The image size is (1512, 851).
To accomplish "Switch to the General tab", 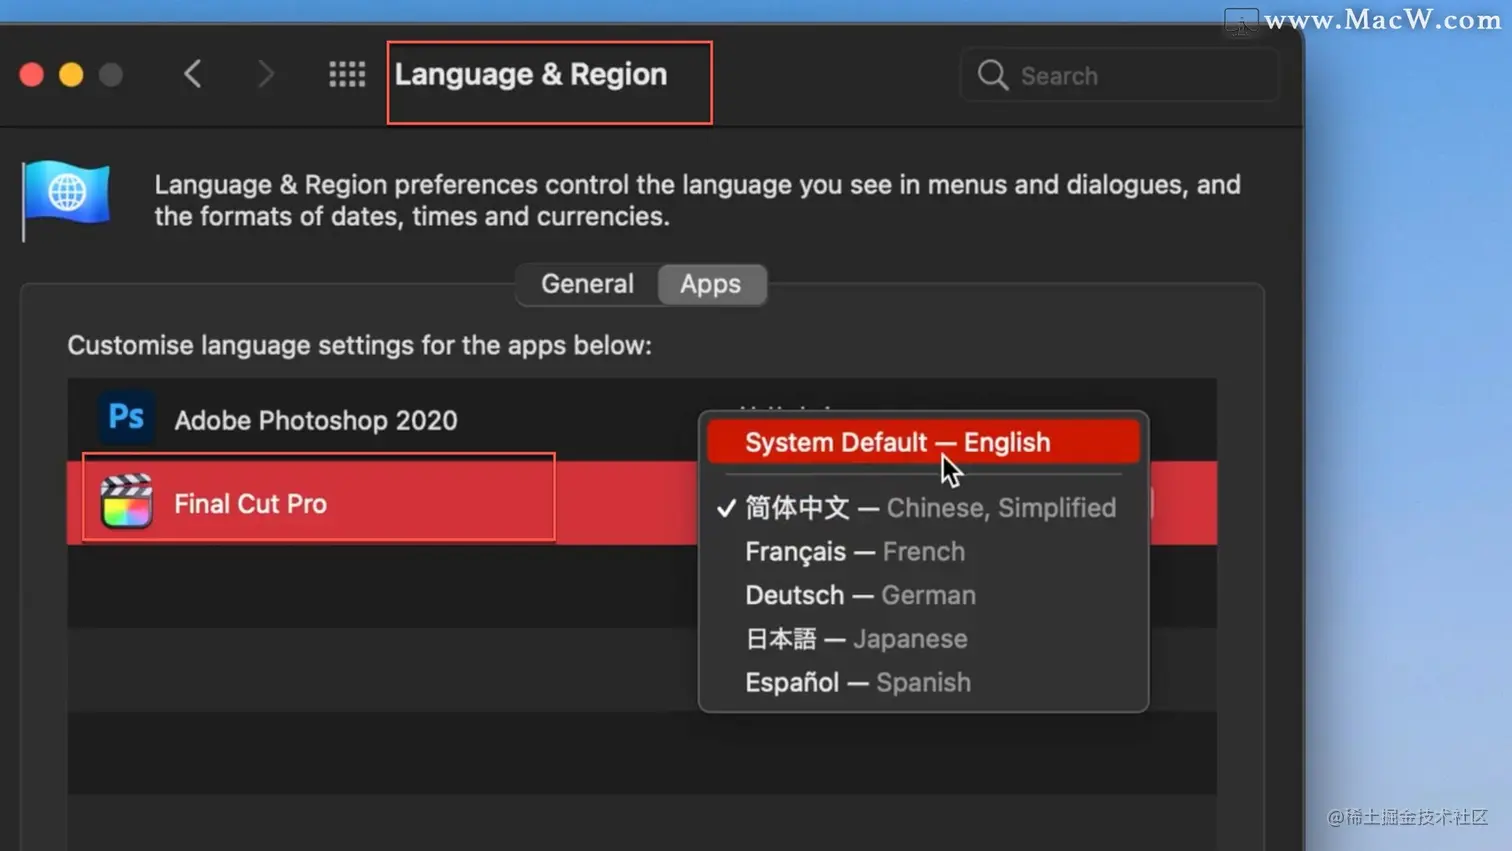I will click(x=587, y=284).
